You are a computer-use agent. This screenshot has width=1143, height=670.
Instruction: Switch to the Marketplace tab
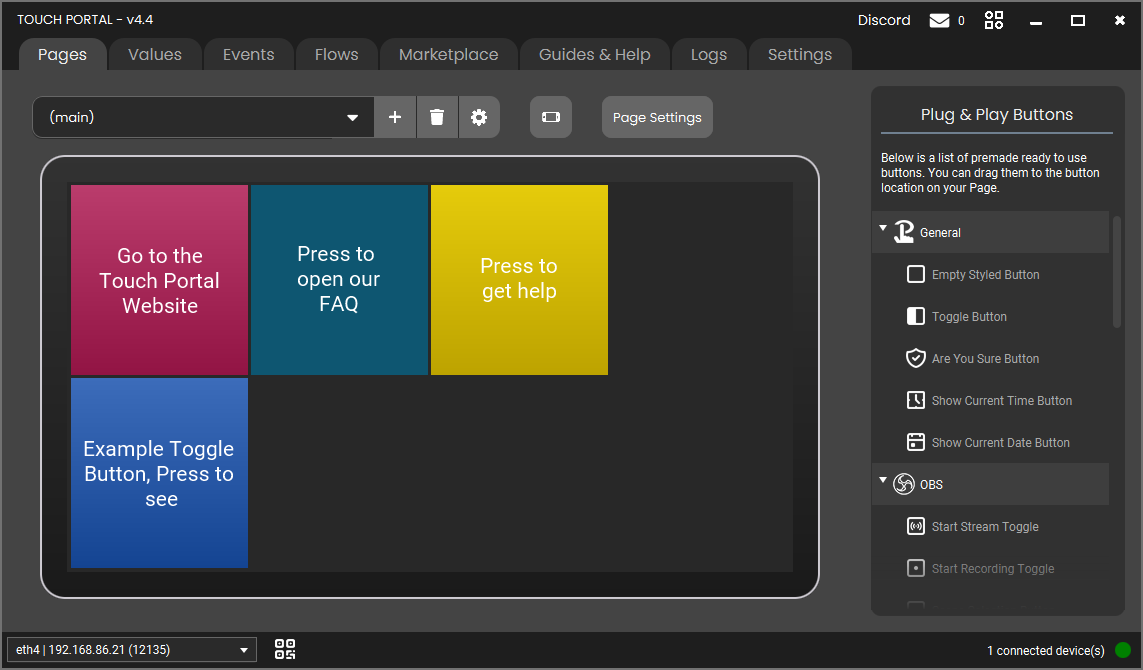pyautogui.click(x=448, y=55)
